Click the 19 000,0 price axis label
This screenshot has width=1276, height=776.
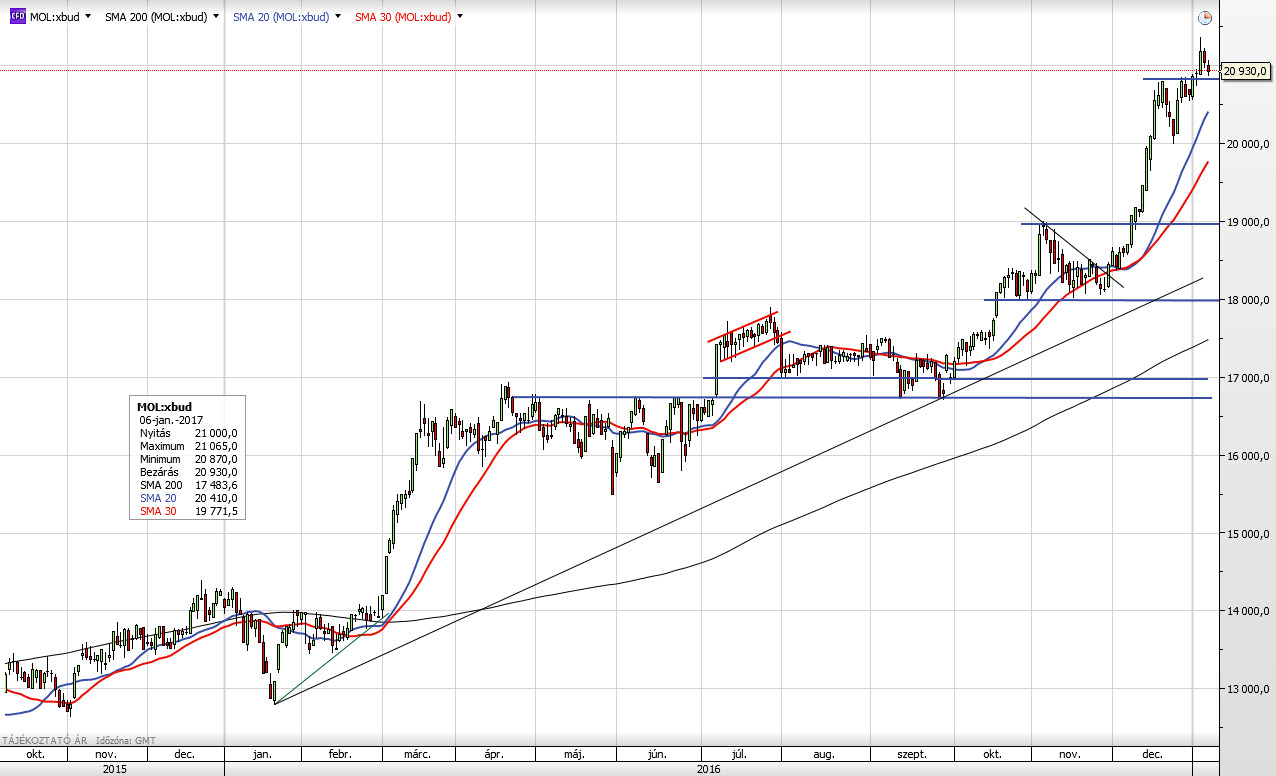click(1246, 222)
